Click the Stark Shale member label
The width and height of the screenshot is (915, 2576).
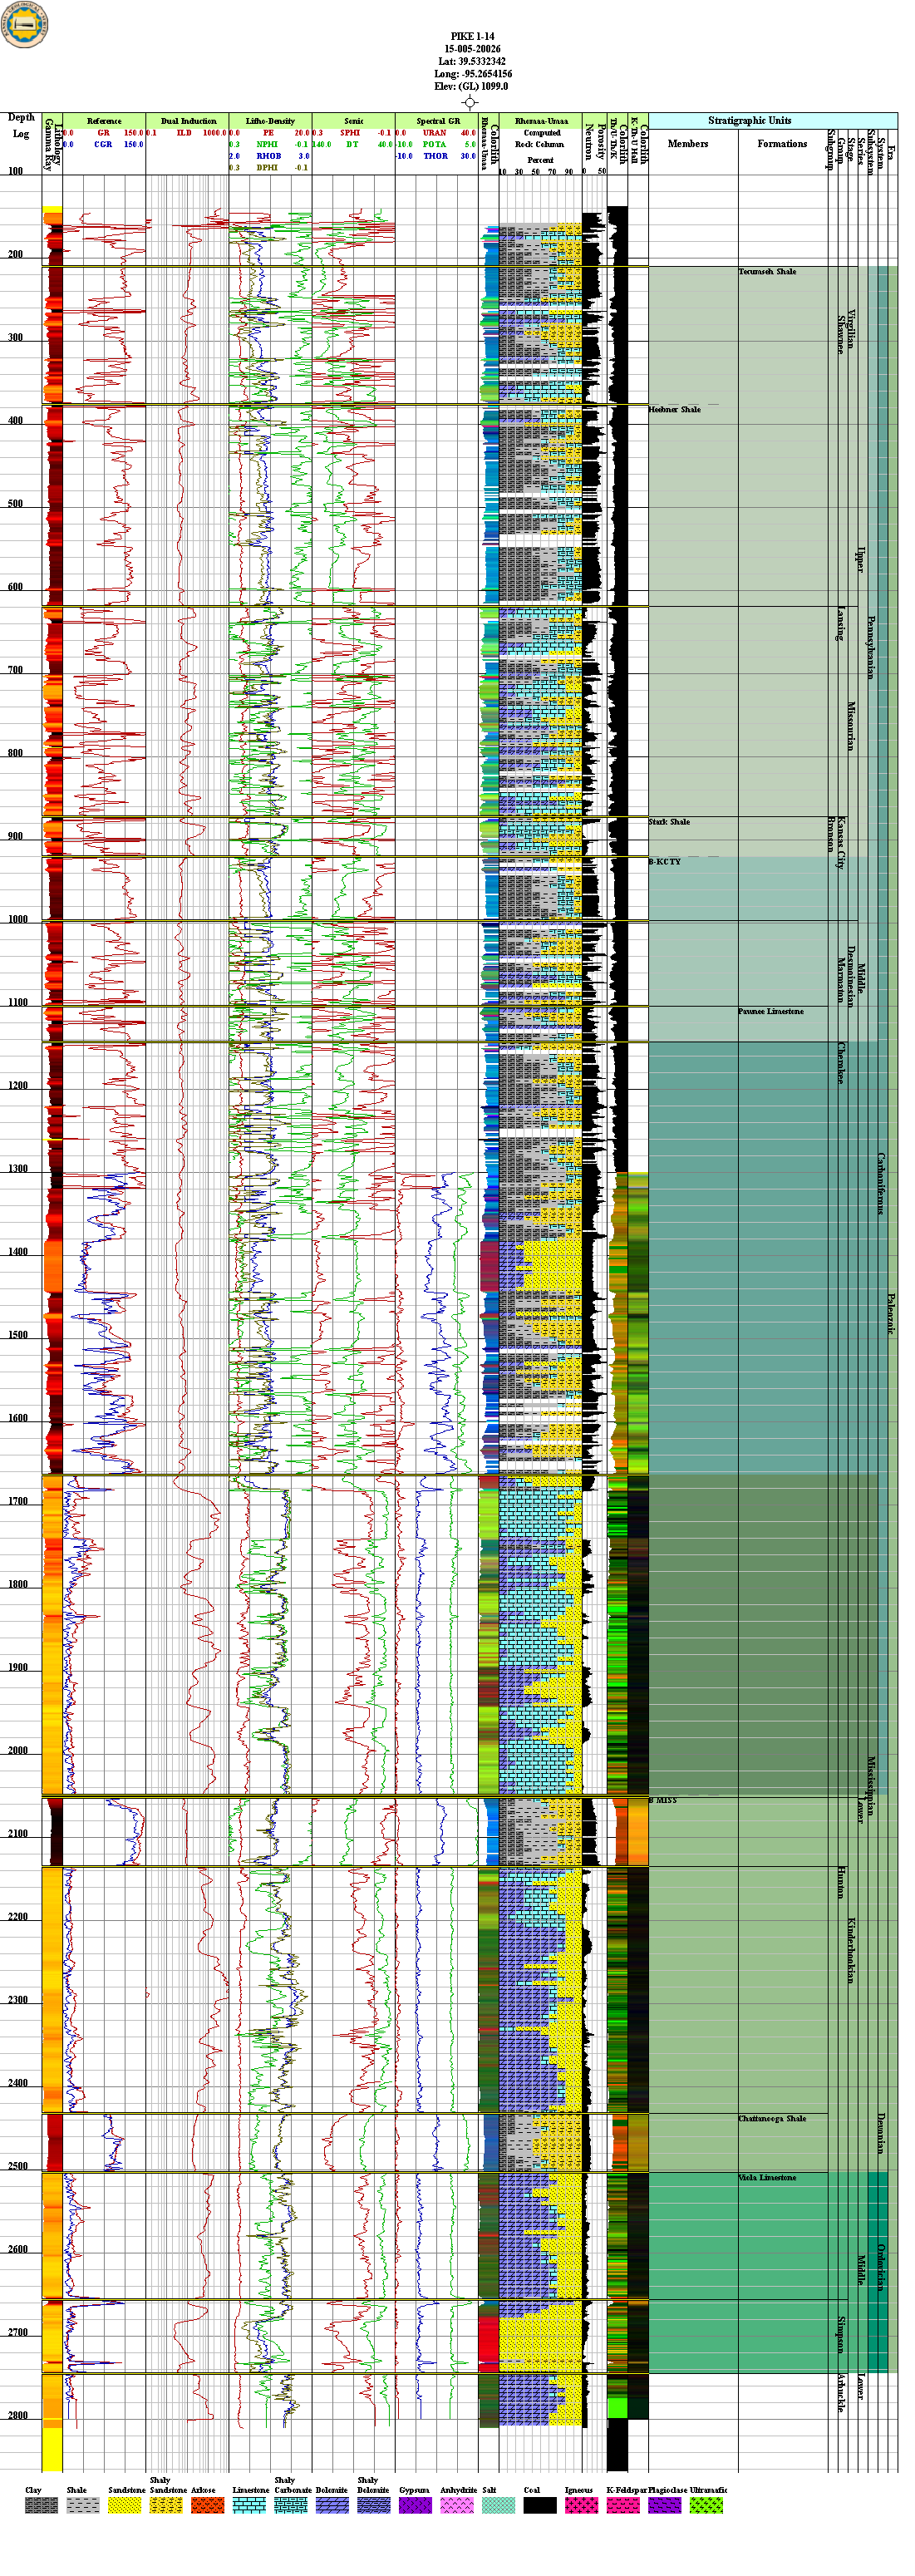(669, 822)
